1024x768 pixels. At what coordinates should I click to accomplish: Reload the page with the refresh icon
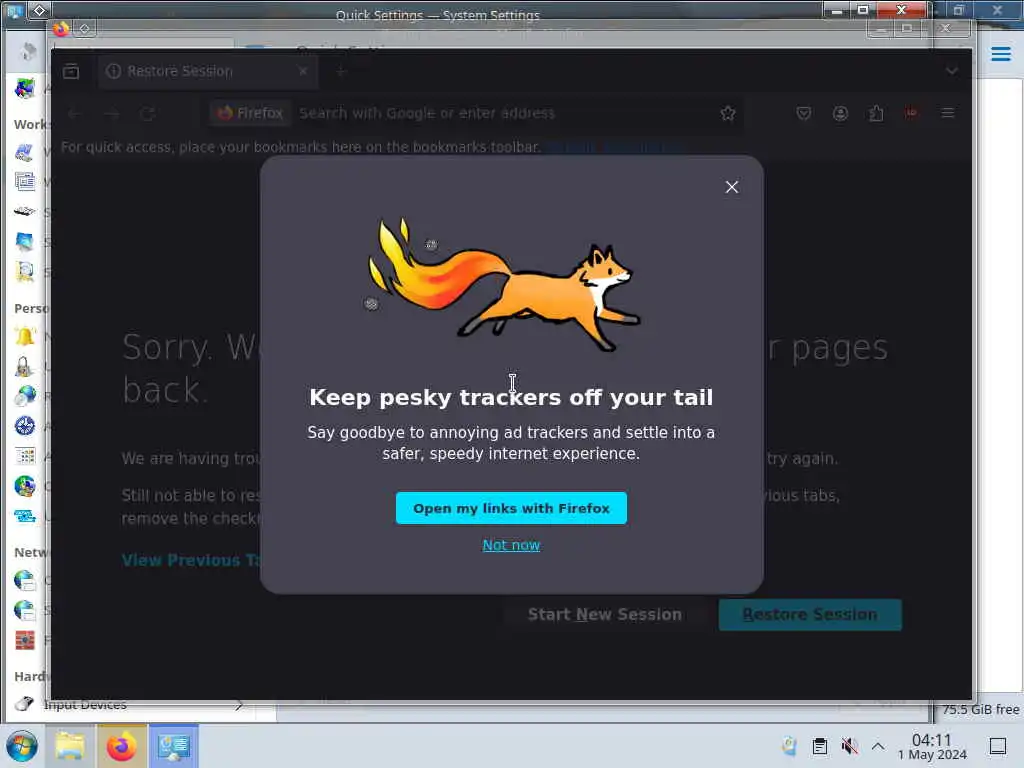(148, 114)
